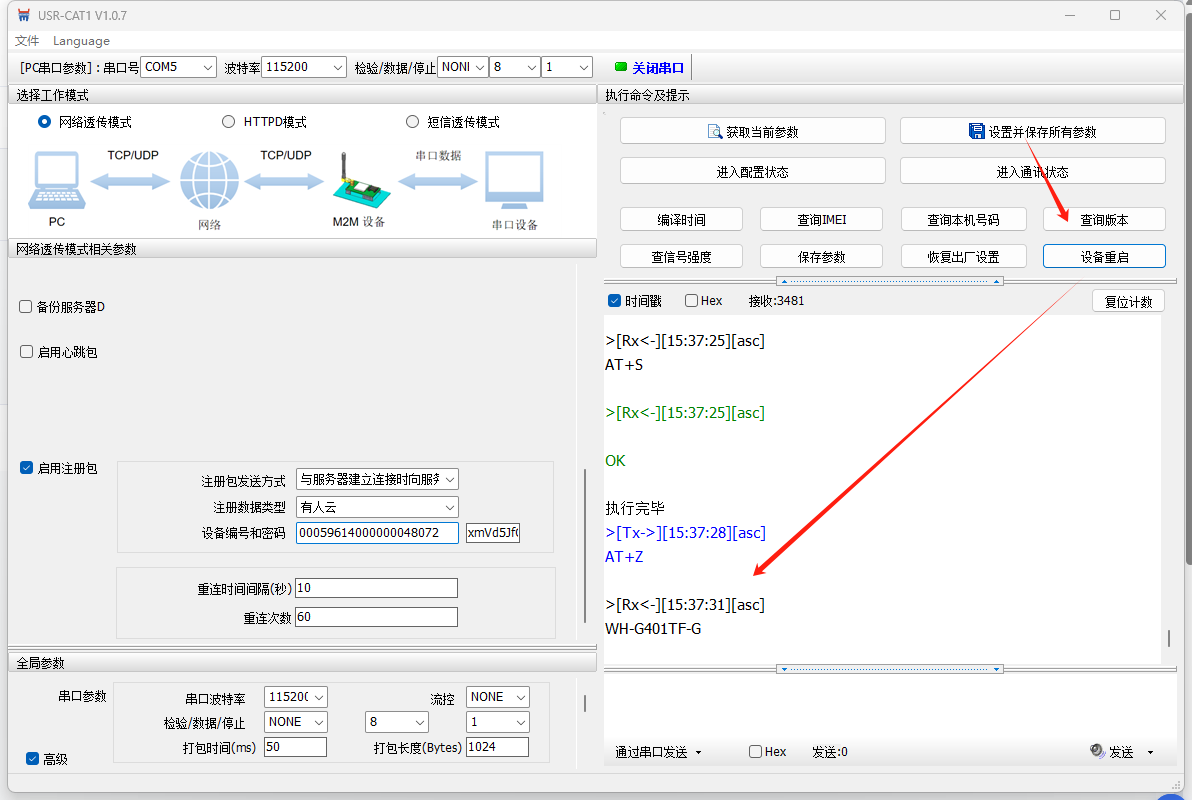The height and width of the screenshot is (800, 1192).
Task: Select 短信透传模式 radio button
Action: coord(412,122)
